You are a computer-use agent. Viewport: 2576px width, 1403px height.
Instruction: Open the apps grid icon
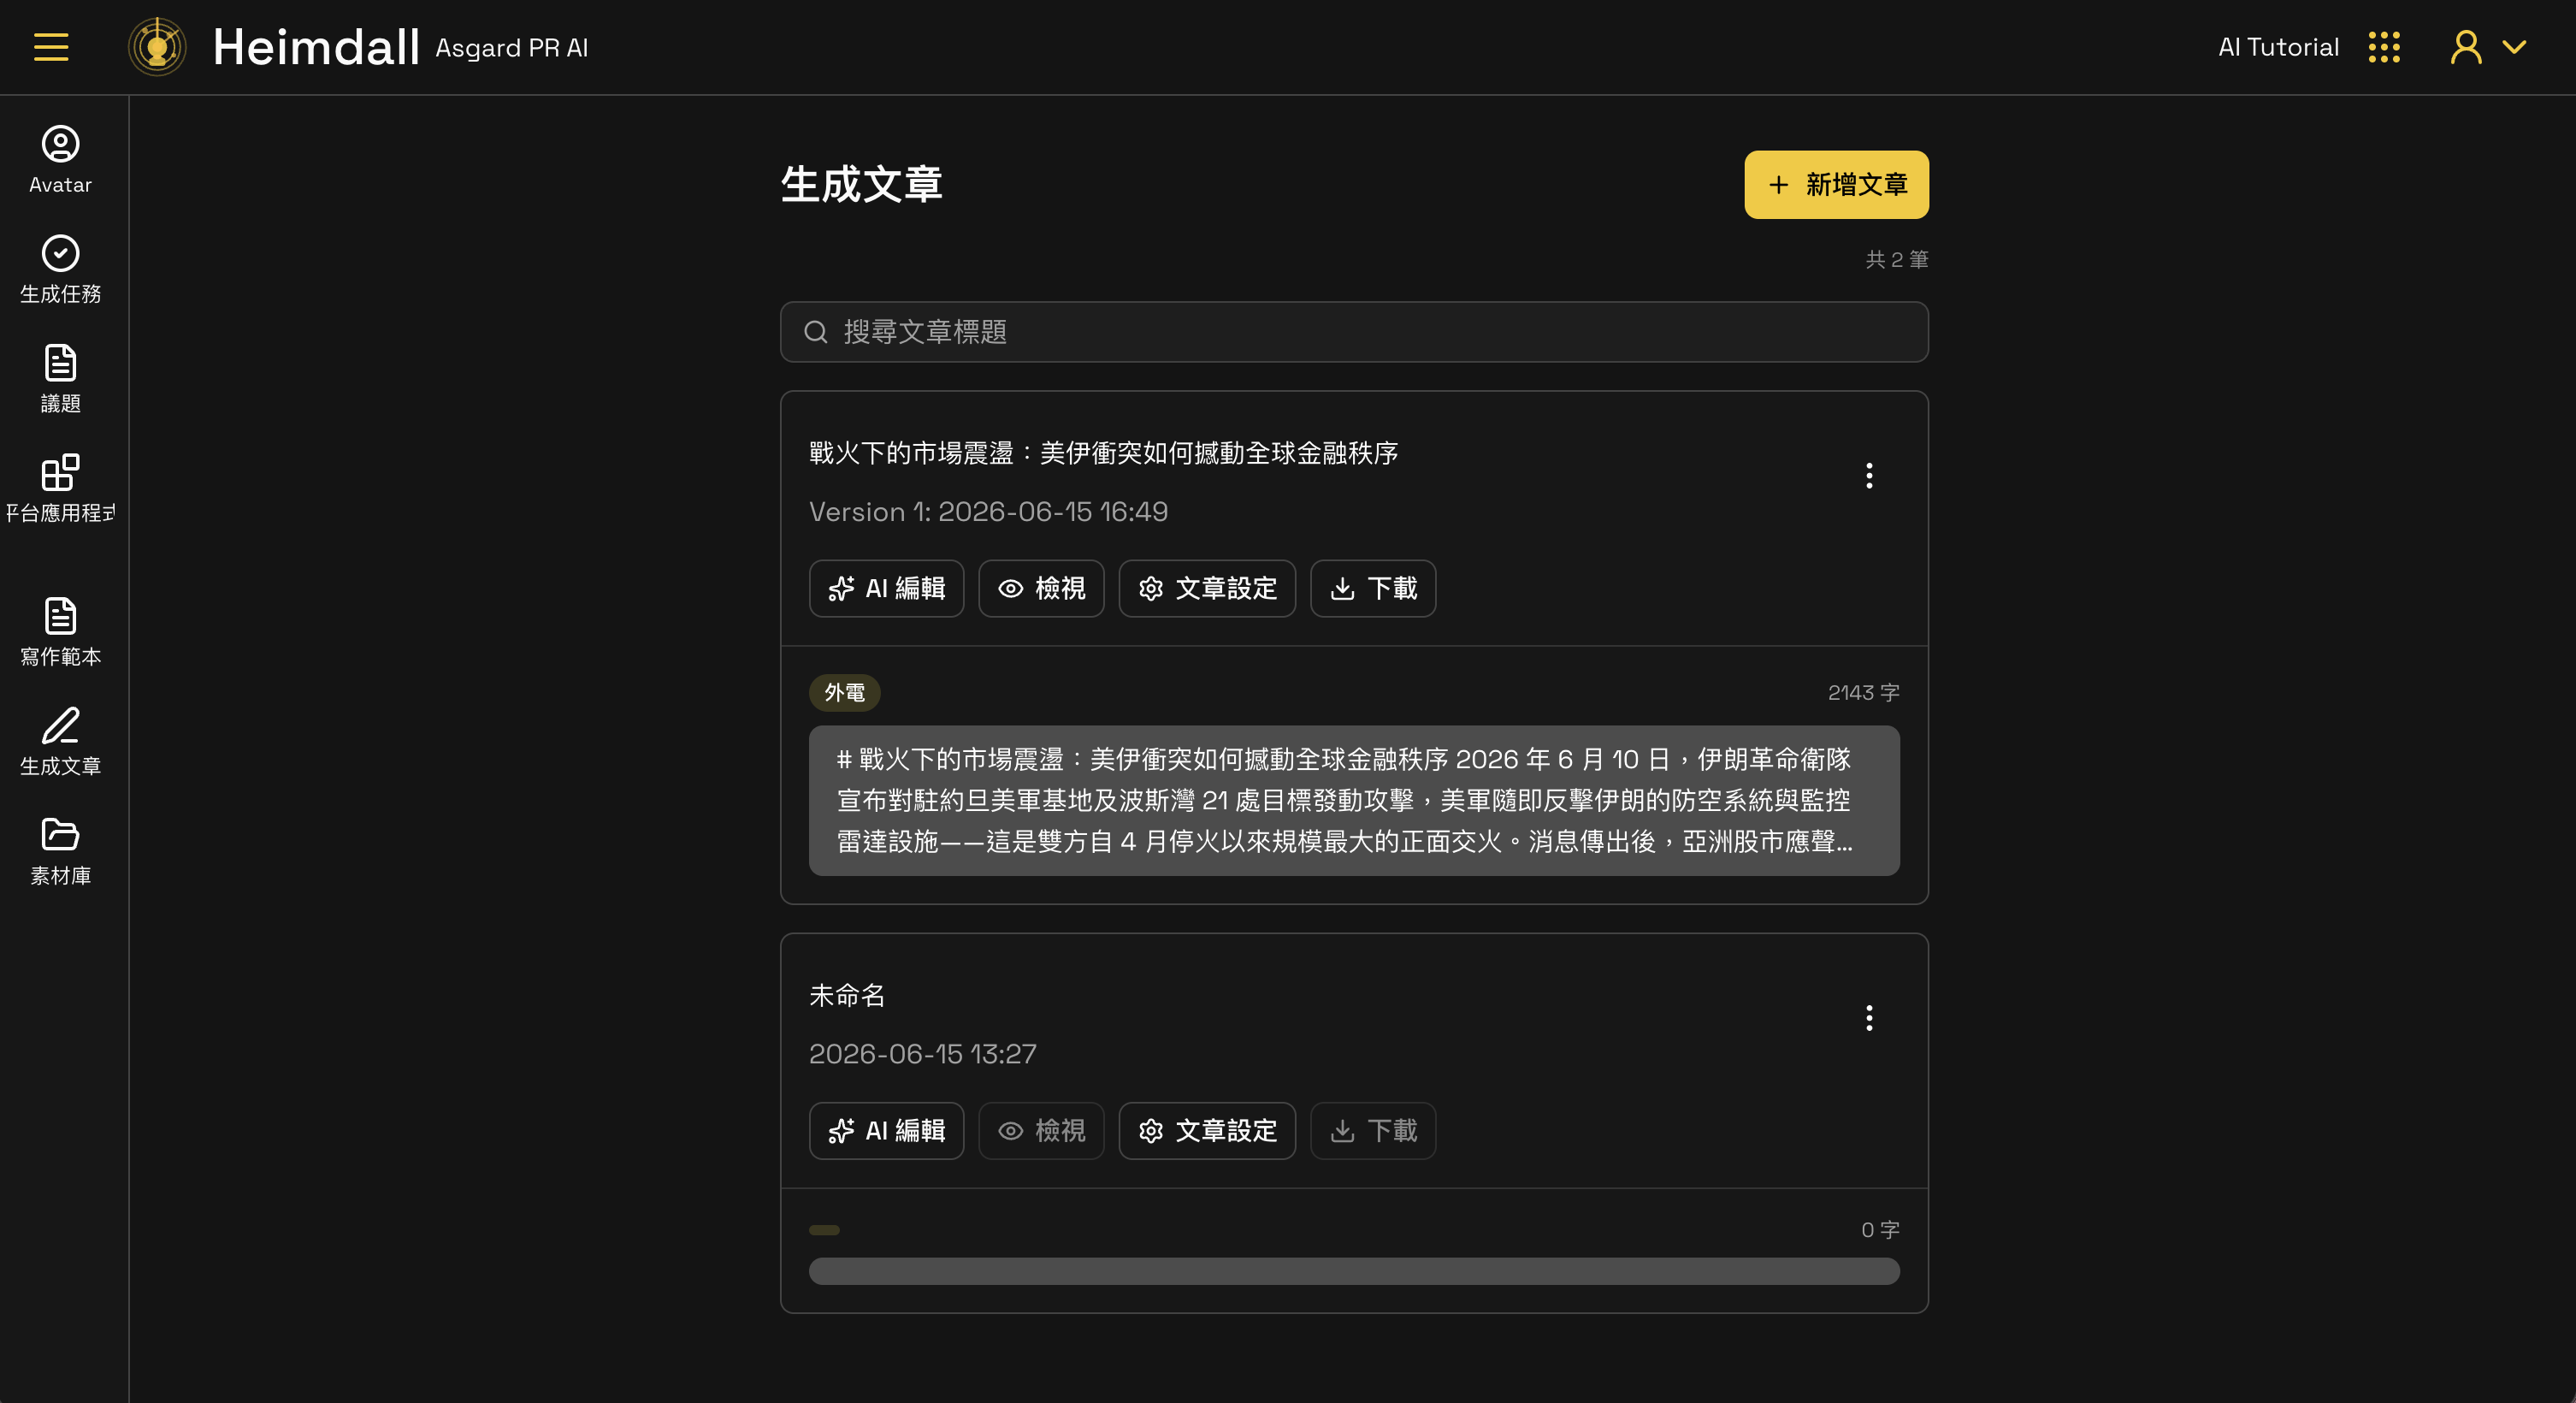point(2384,47)
